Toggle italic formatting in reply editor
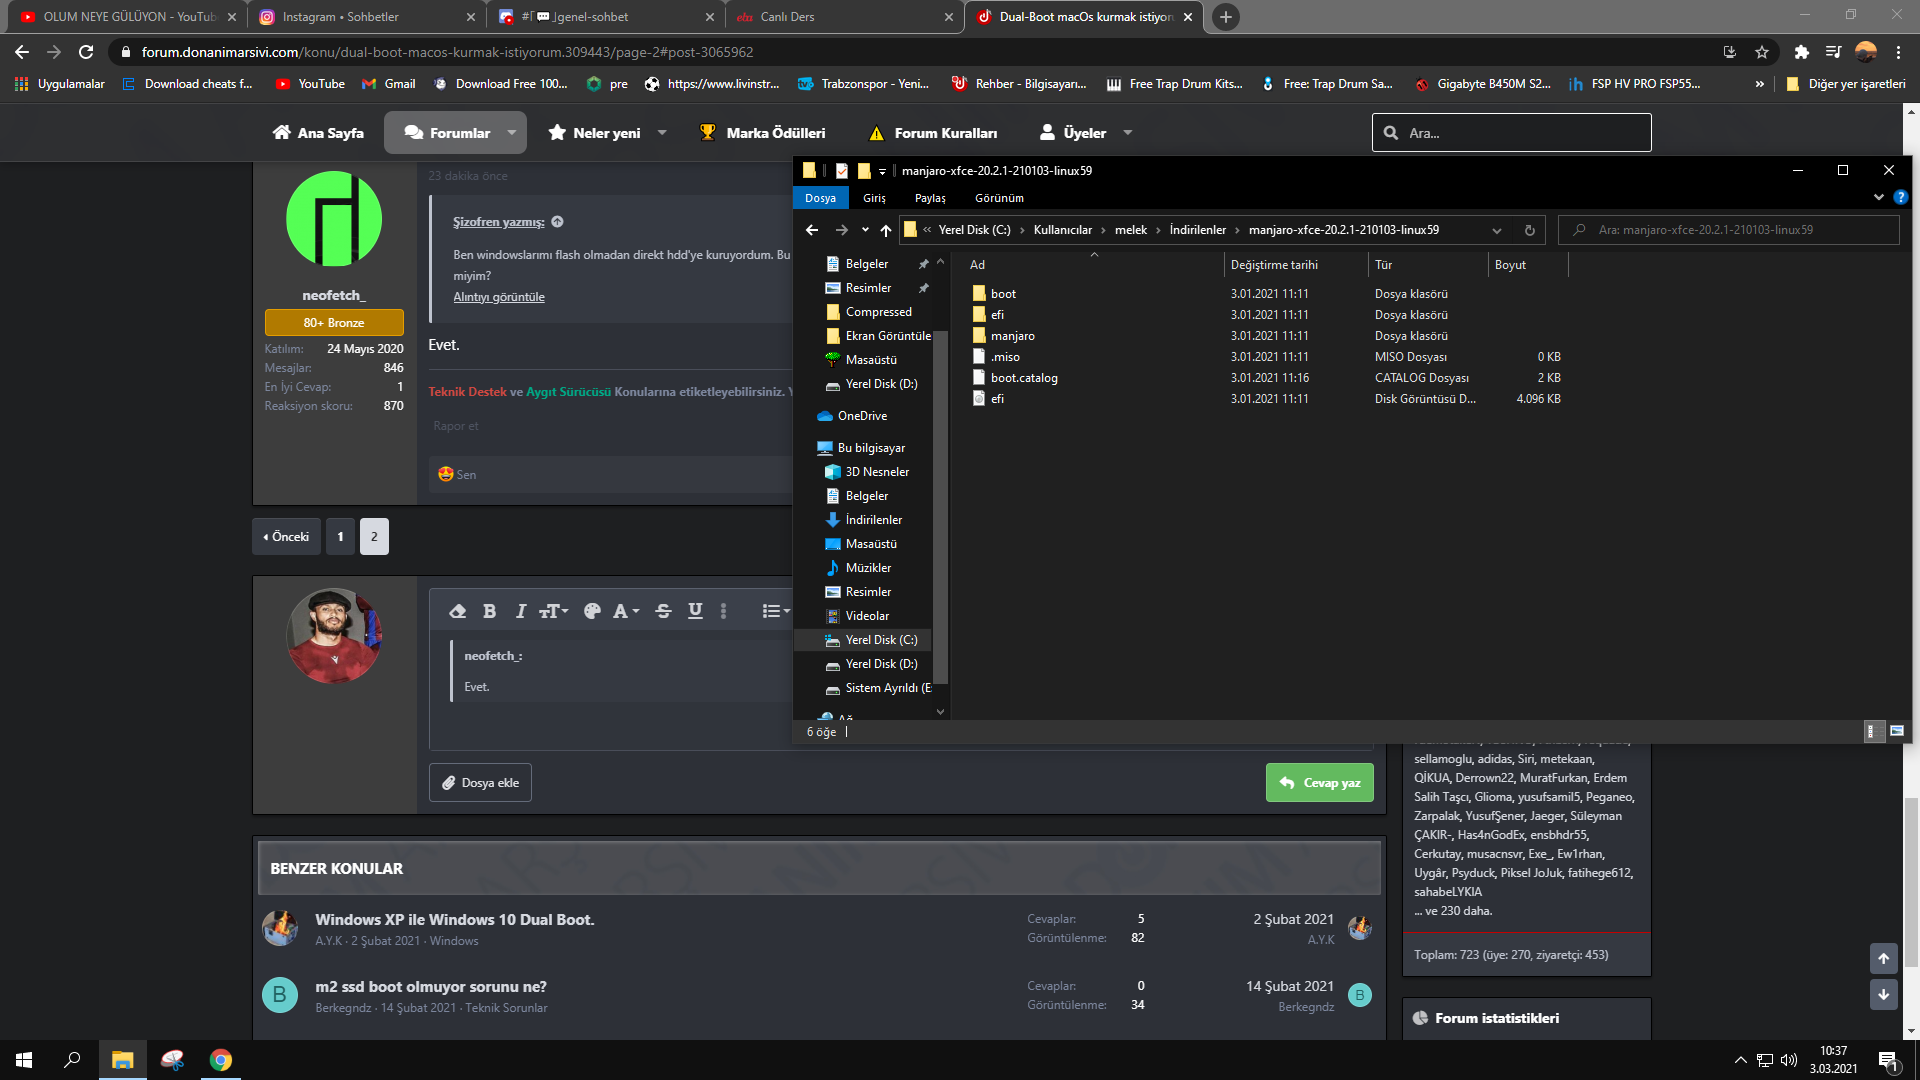Screen dimensions: 1920x1080 520,611
